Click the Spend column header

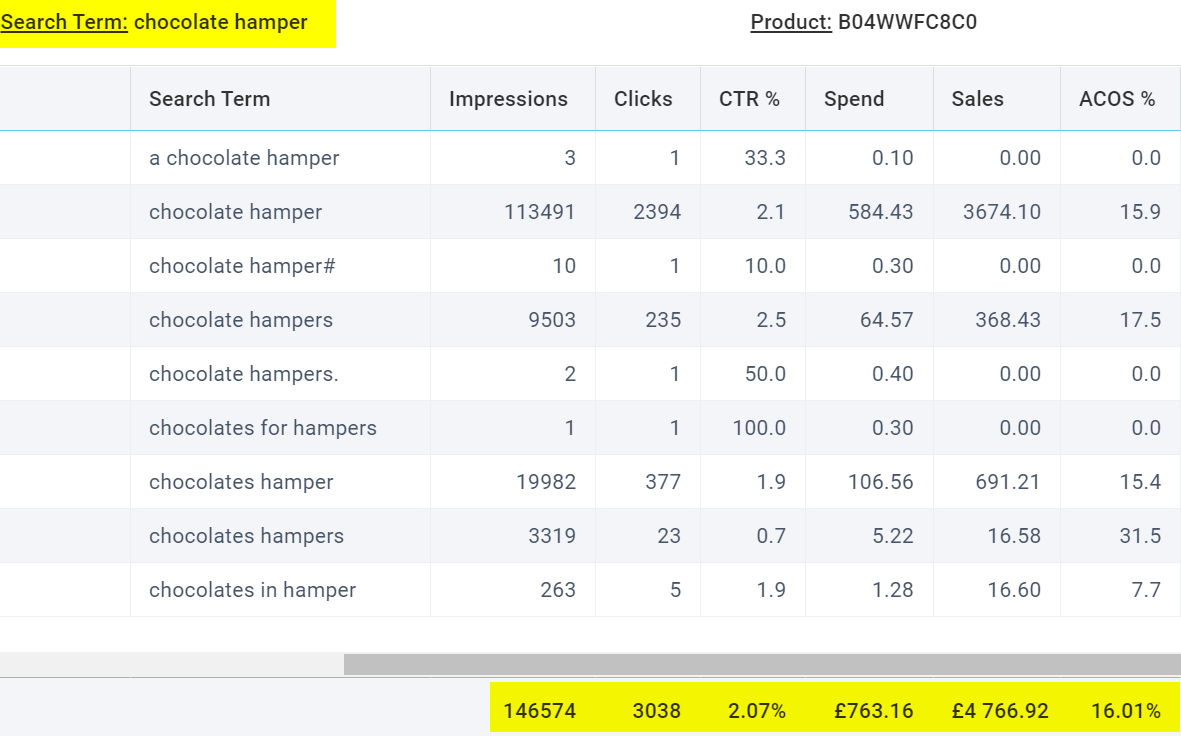[x=854, y=99]
